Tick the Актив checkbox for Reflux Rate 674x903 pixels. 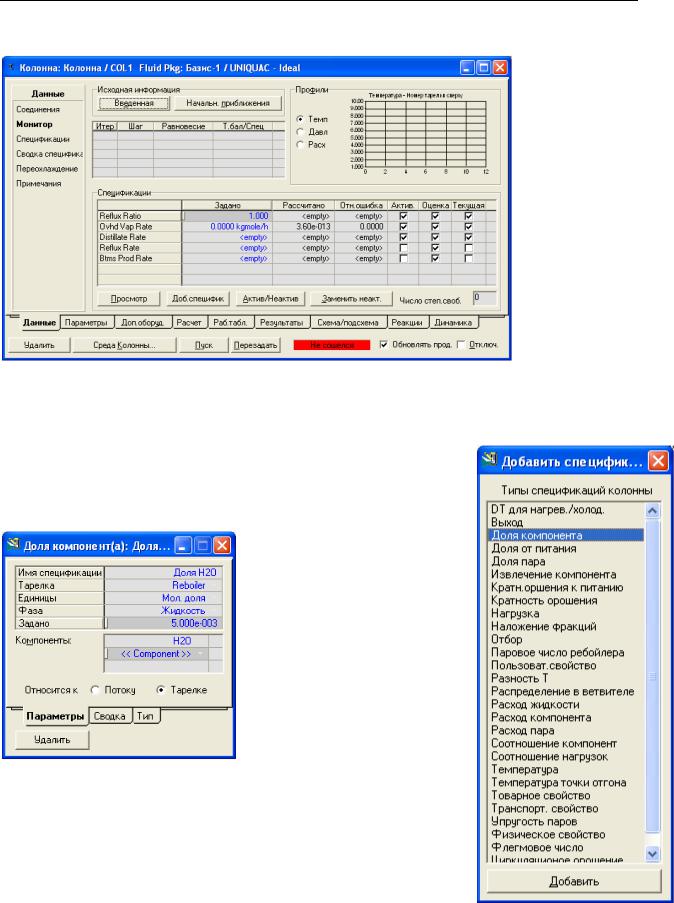[x=403, y=248]
